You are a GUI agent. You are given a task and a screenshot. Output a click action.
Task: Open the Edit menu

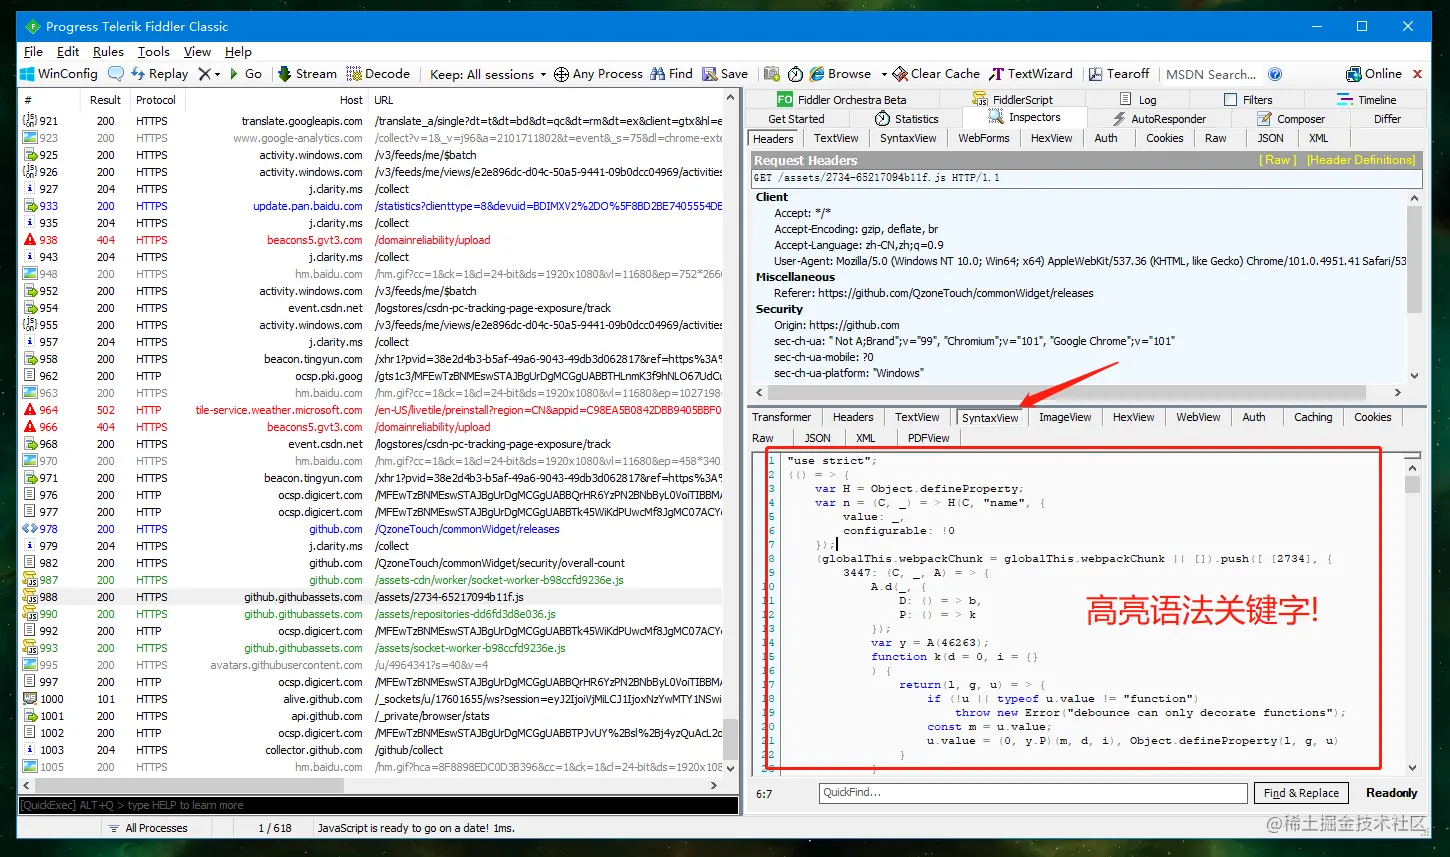pos(68,52)
